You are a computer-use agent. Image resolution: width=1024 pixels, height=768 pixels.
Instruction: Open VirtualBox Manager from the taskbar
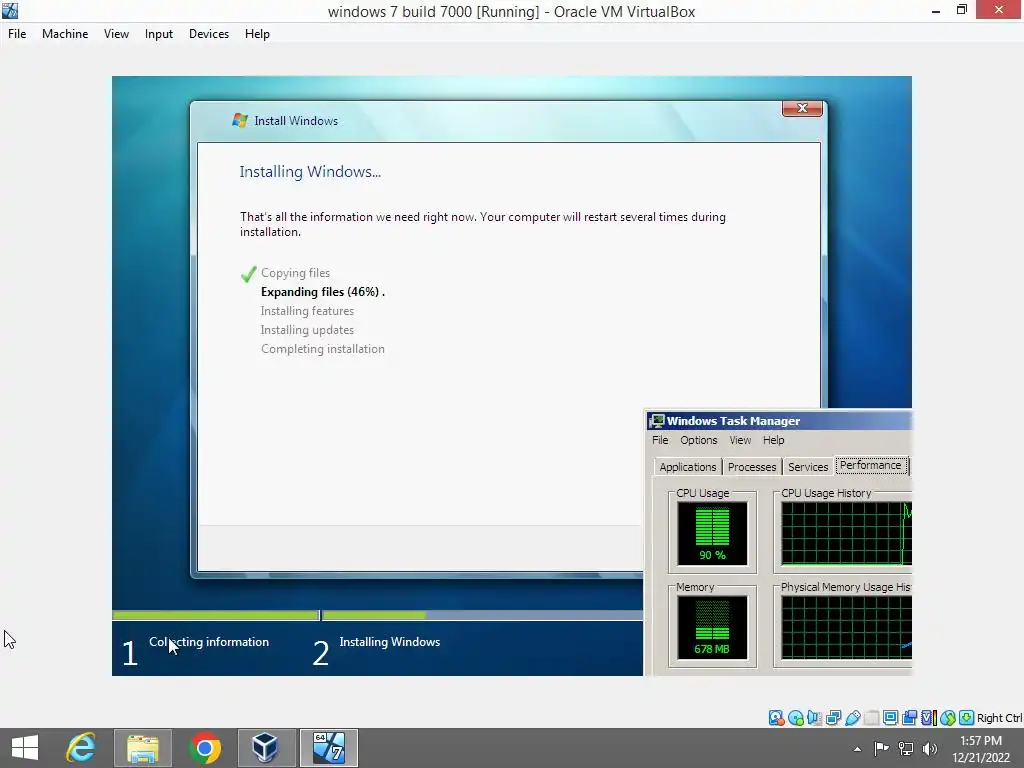click(266, 748)
